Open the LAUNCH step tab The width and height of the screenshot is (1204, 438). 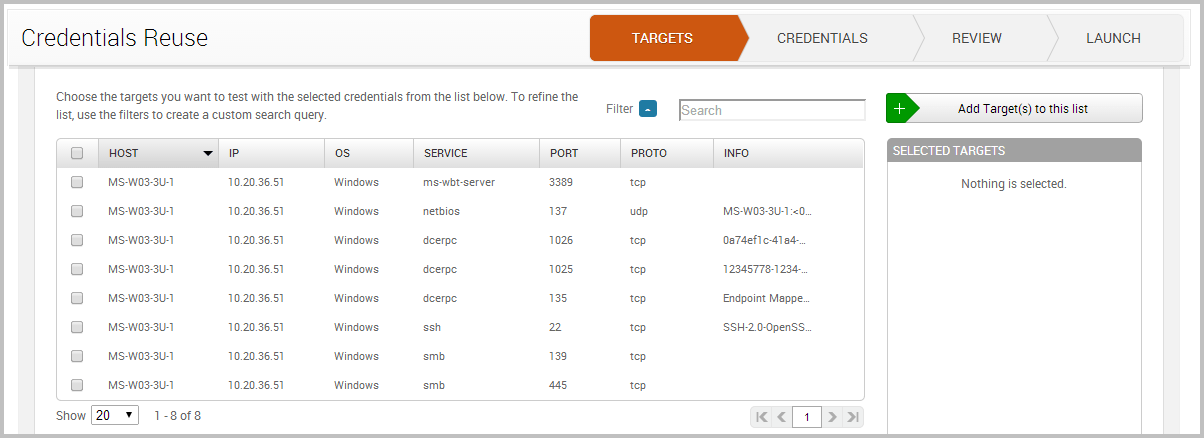point(1113,39)
